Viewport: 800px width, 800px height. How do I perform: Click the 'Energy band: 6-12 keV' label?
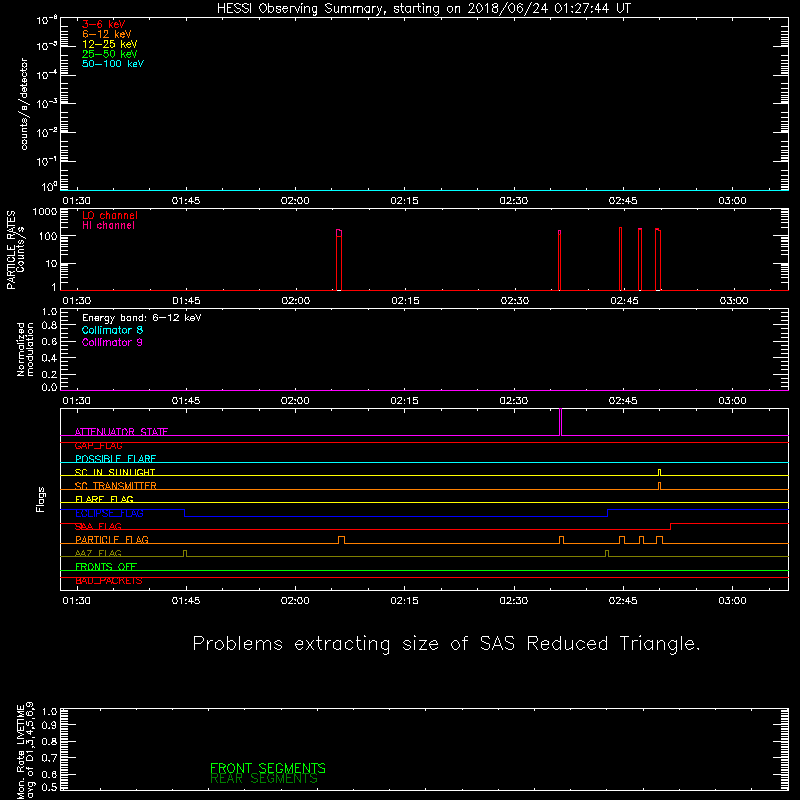tap(141, 318)
